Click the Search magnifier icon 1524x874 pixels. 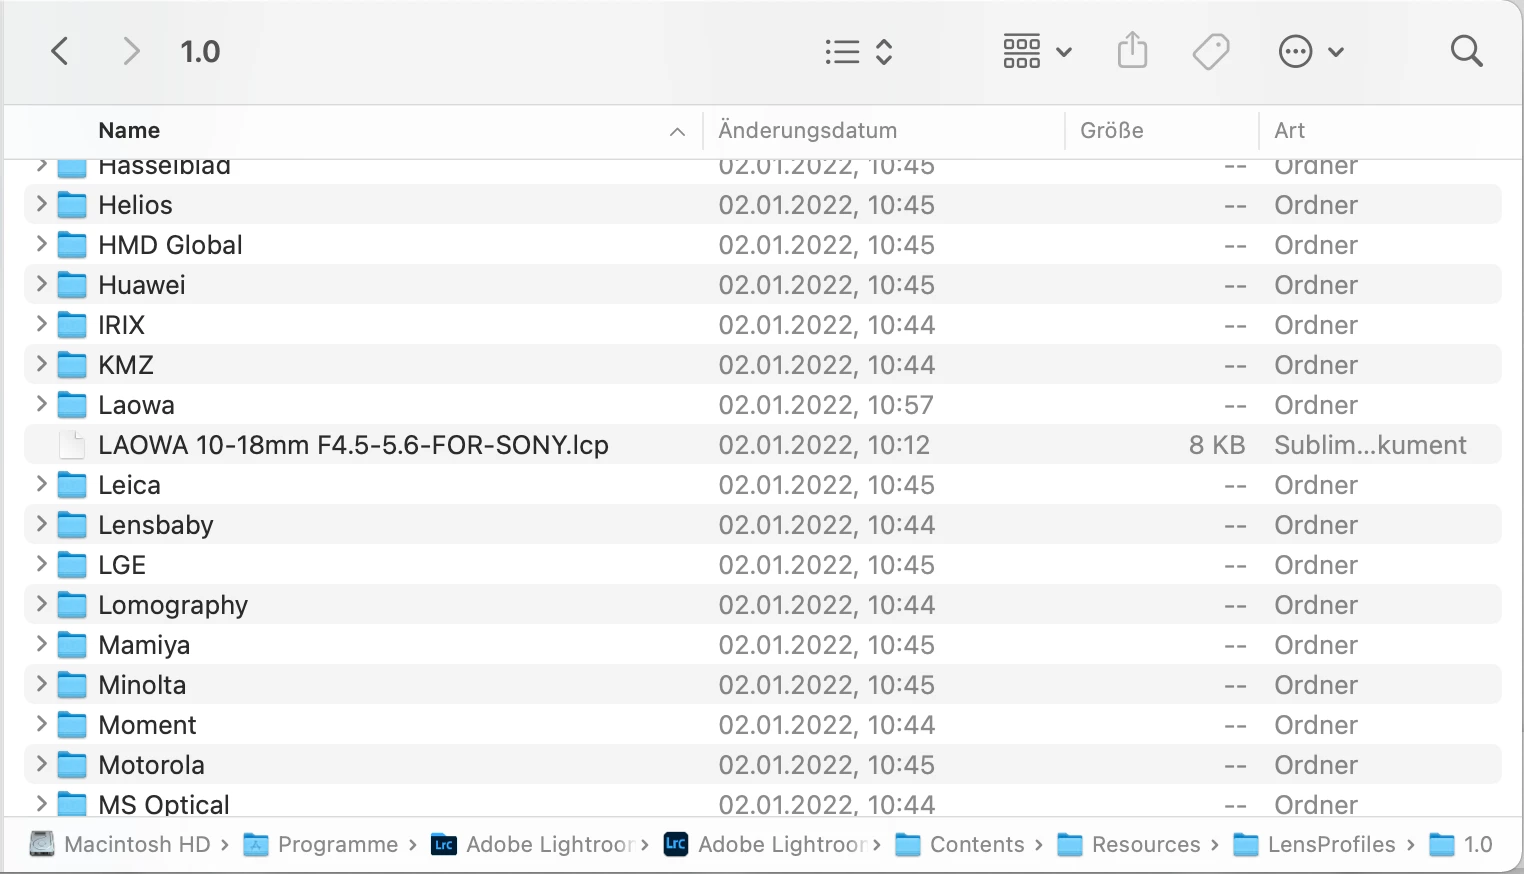click(1466, 51)
